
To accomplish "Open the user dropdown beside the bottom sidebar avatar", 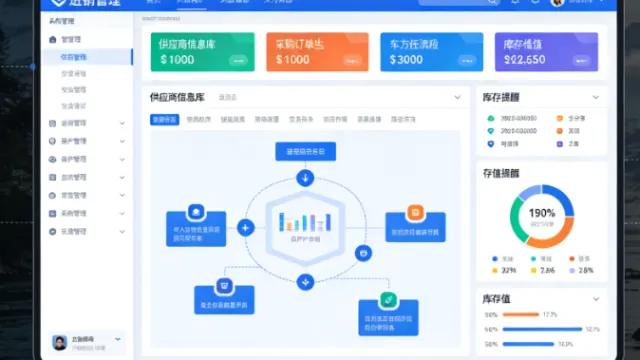I will pyautogui.click(x=118, y=339).
